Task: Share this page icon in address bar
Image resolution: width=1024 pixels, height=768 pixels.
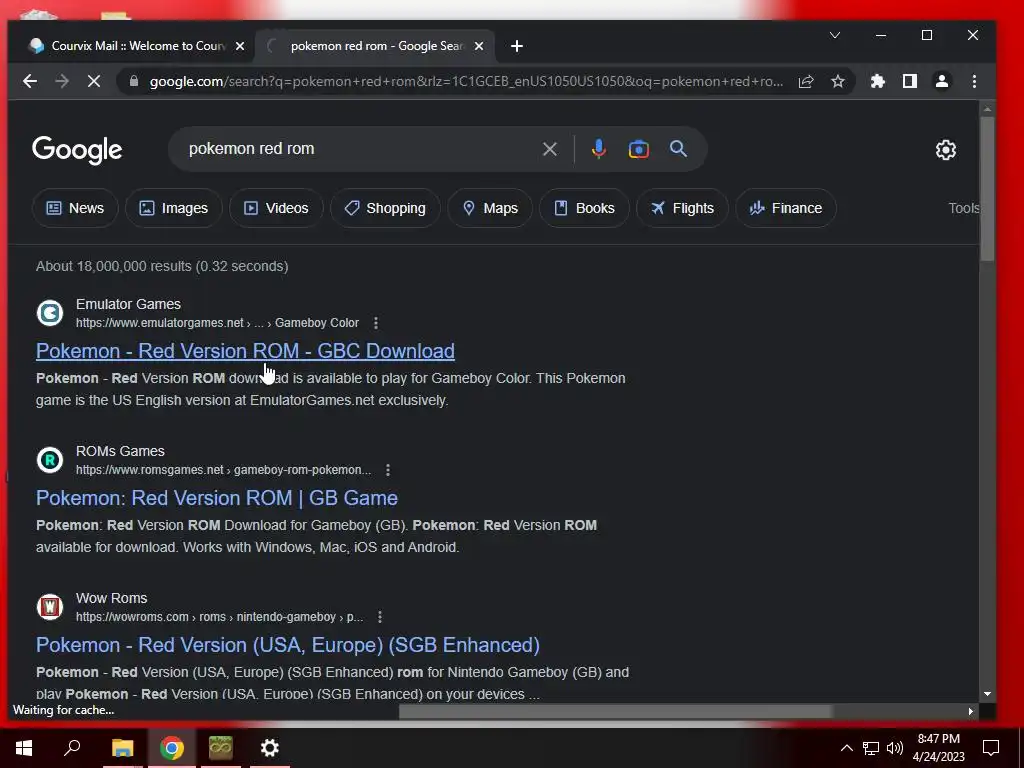Action: pos(806,81)
